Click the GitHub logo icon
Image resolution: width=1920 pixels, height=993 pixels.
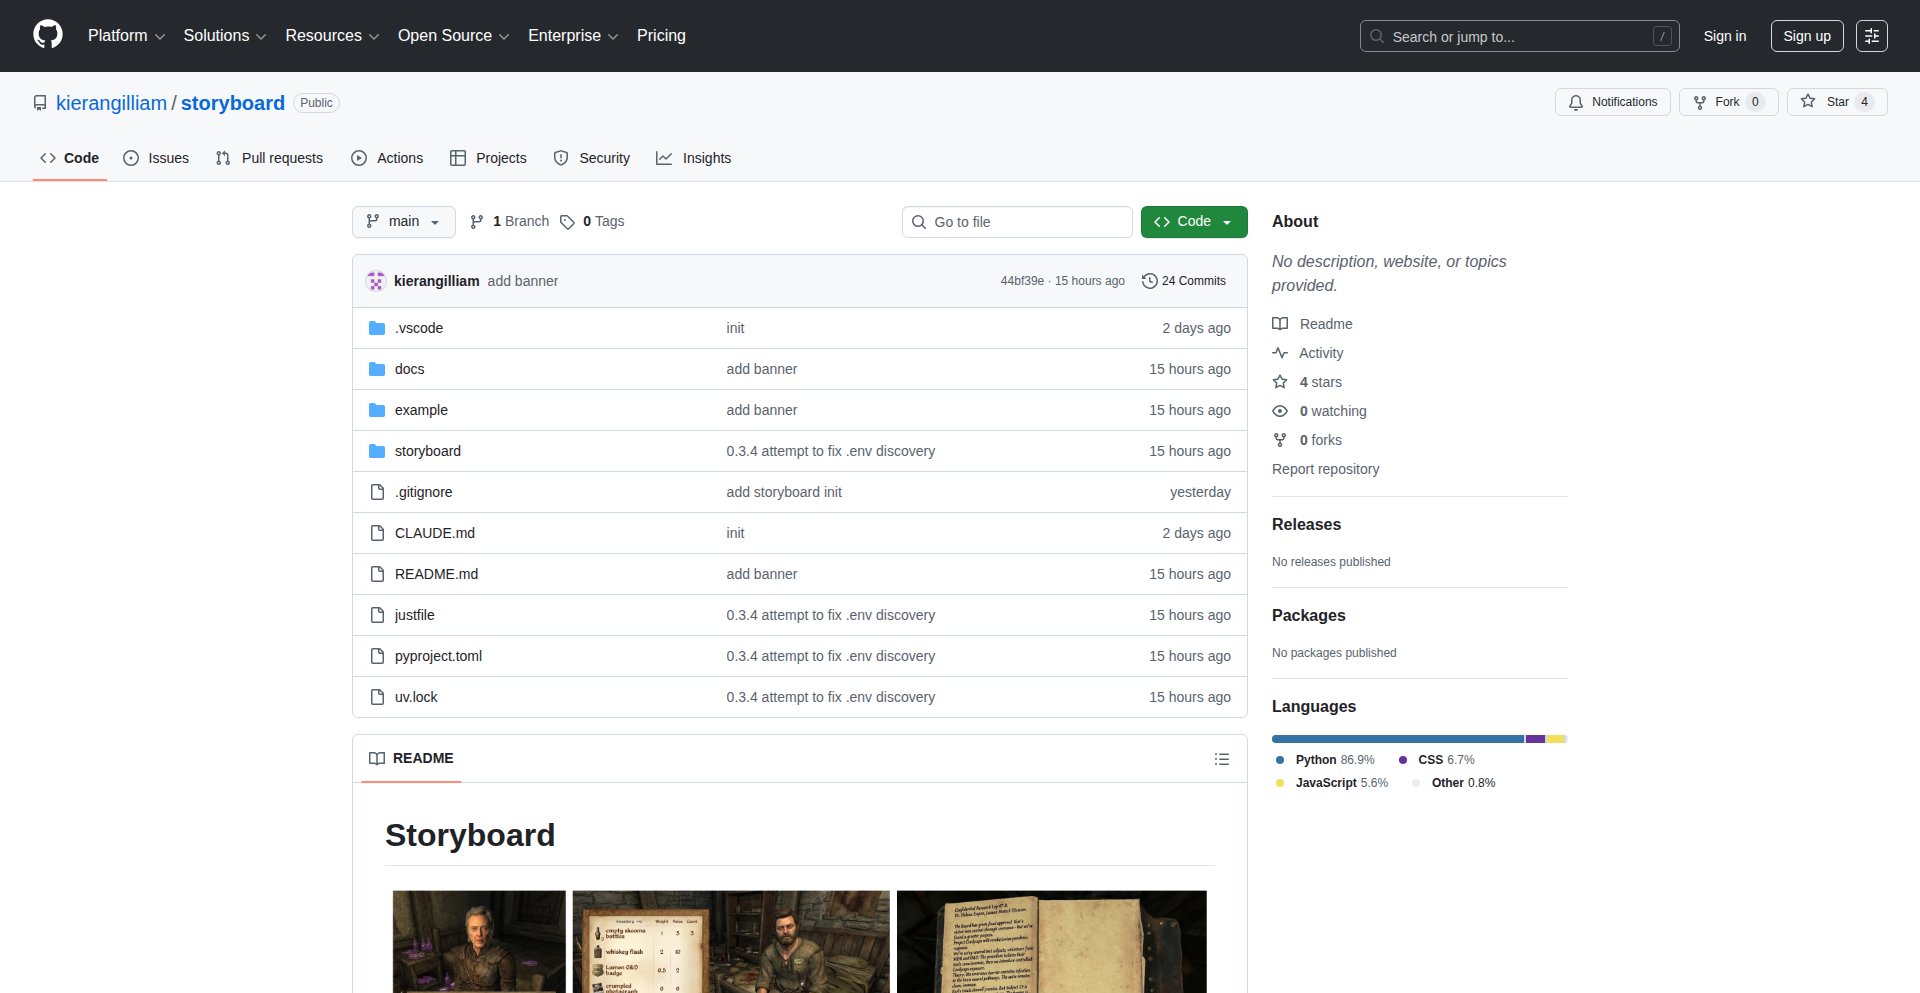[x=48, y=35]
